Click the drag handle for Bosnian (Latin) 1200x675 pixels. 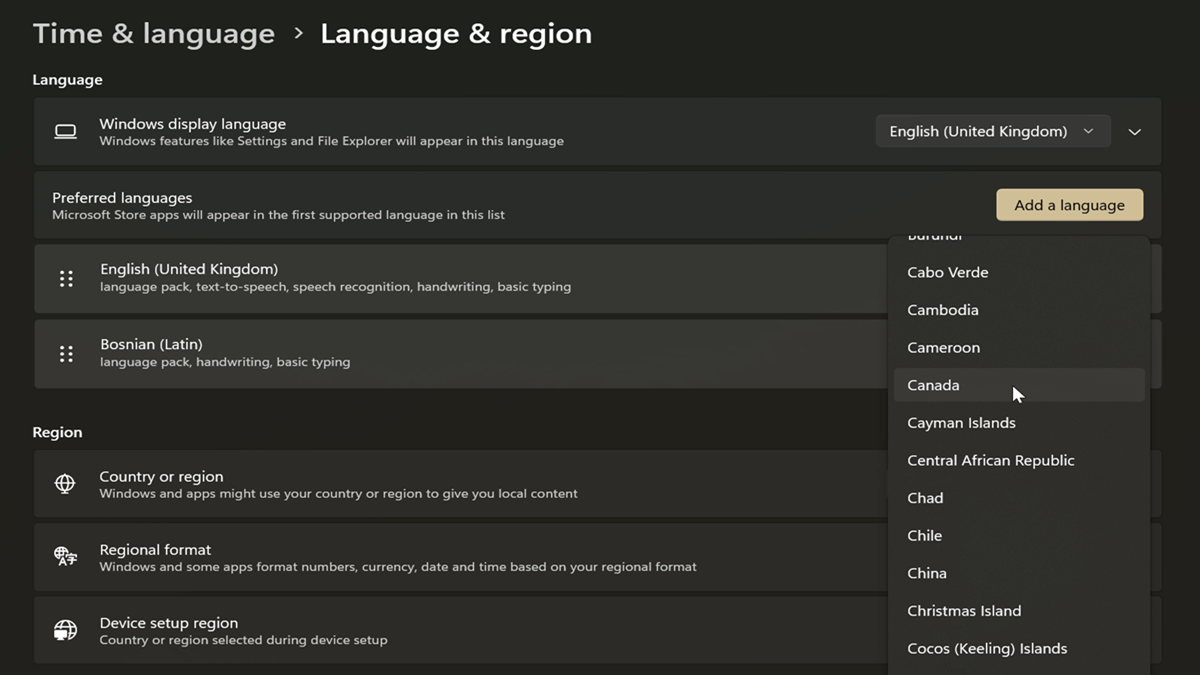click(x=66, y=354)
